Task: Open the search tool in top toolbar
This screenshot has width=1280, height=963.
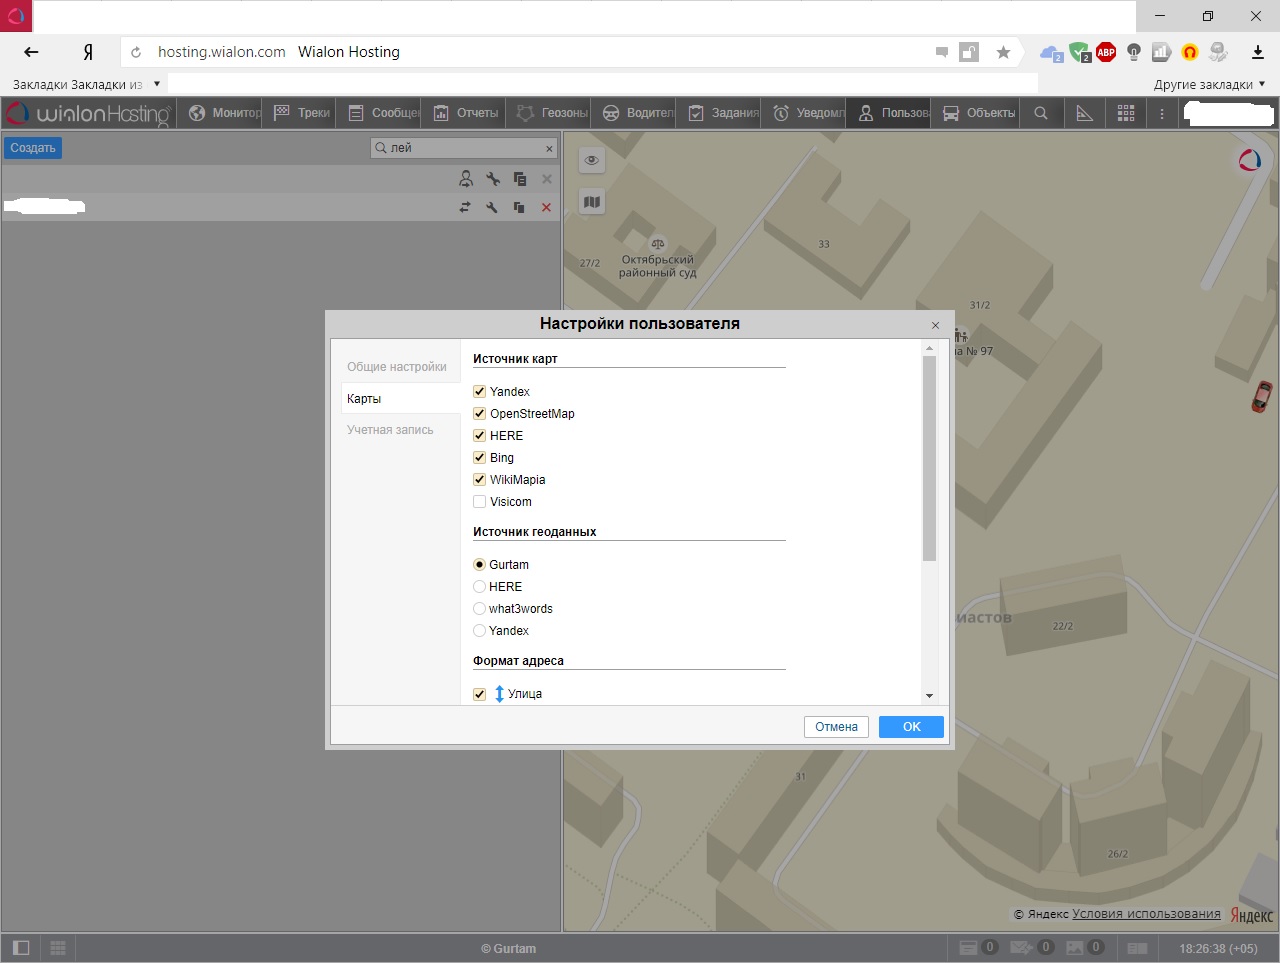Action: (x=1041, y=113)
